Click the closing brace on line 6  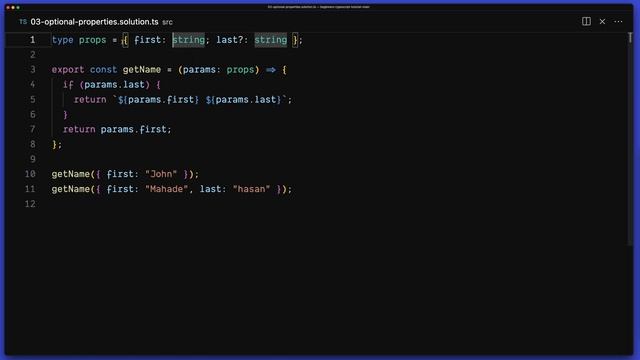tap(65, 115)
